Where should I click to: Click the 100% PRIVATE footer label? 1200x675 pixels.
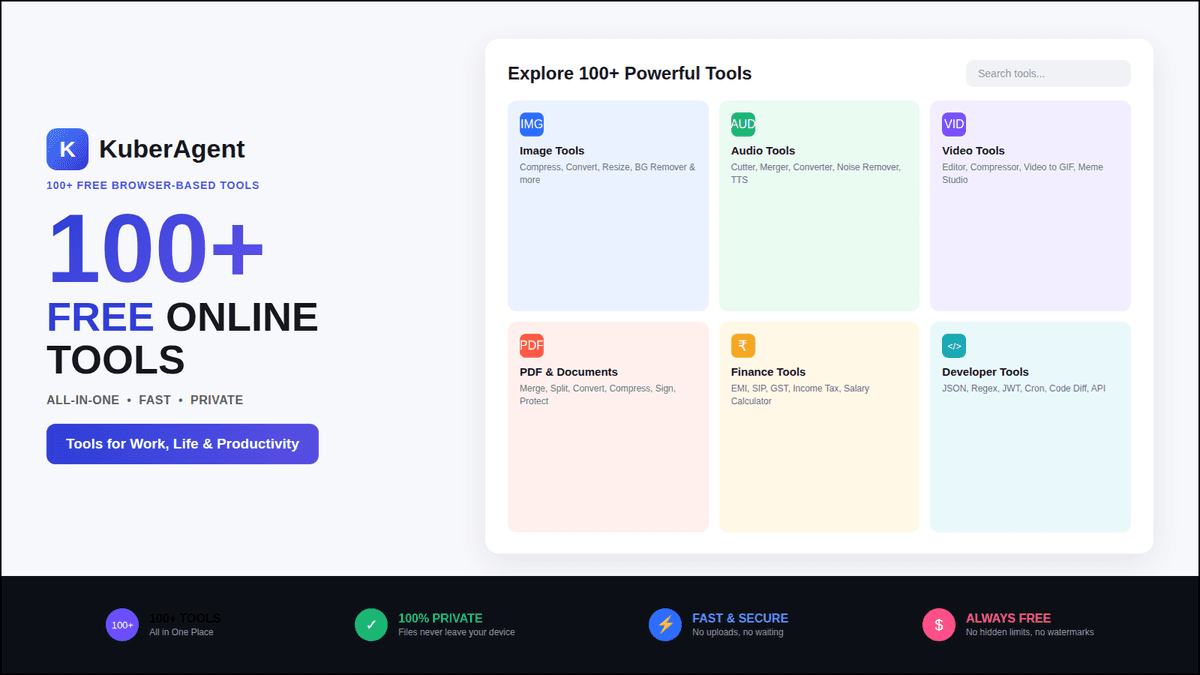[440, 618]
